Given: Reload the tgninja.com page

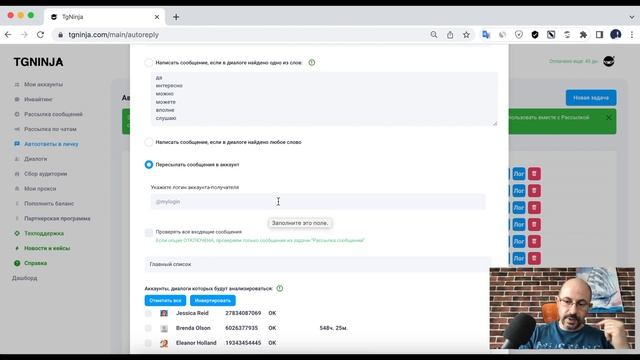Looking at the screenshot, I should (40, 35).
